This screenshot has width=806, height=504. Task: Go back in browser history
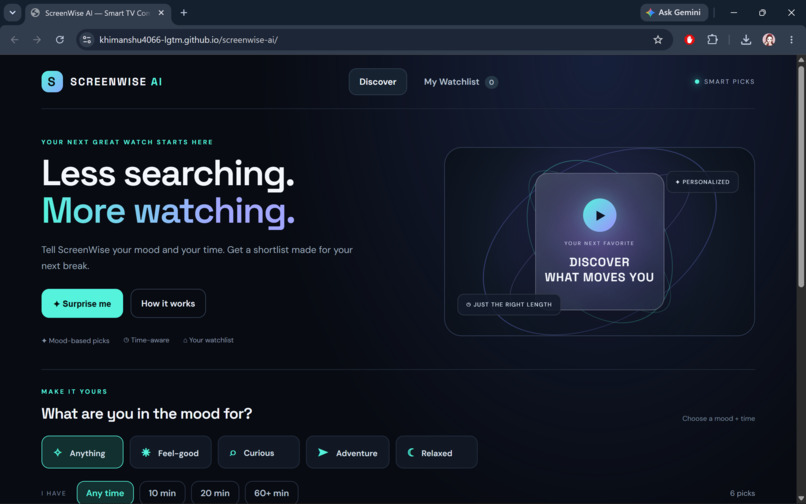pos(14,40)
